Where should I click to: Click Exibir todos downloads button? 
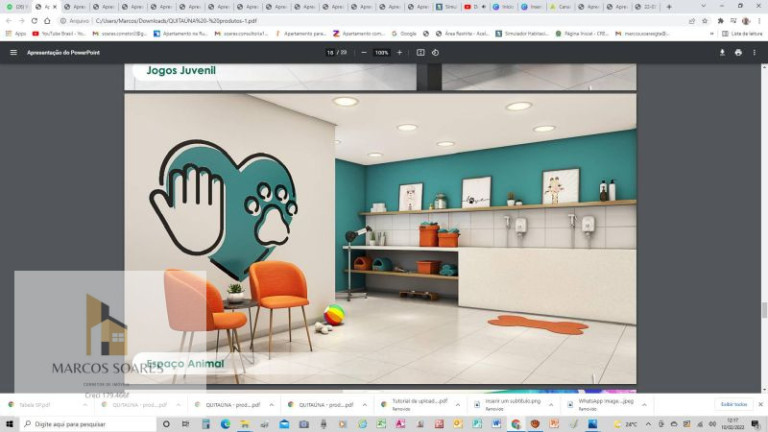734,405
